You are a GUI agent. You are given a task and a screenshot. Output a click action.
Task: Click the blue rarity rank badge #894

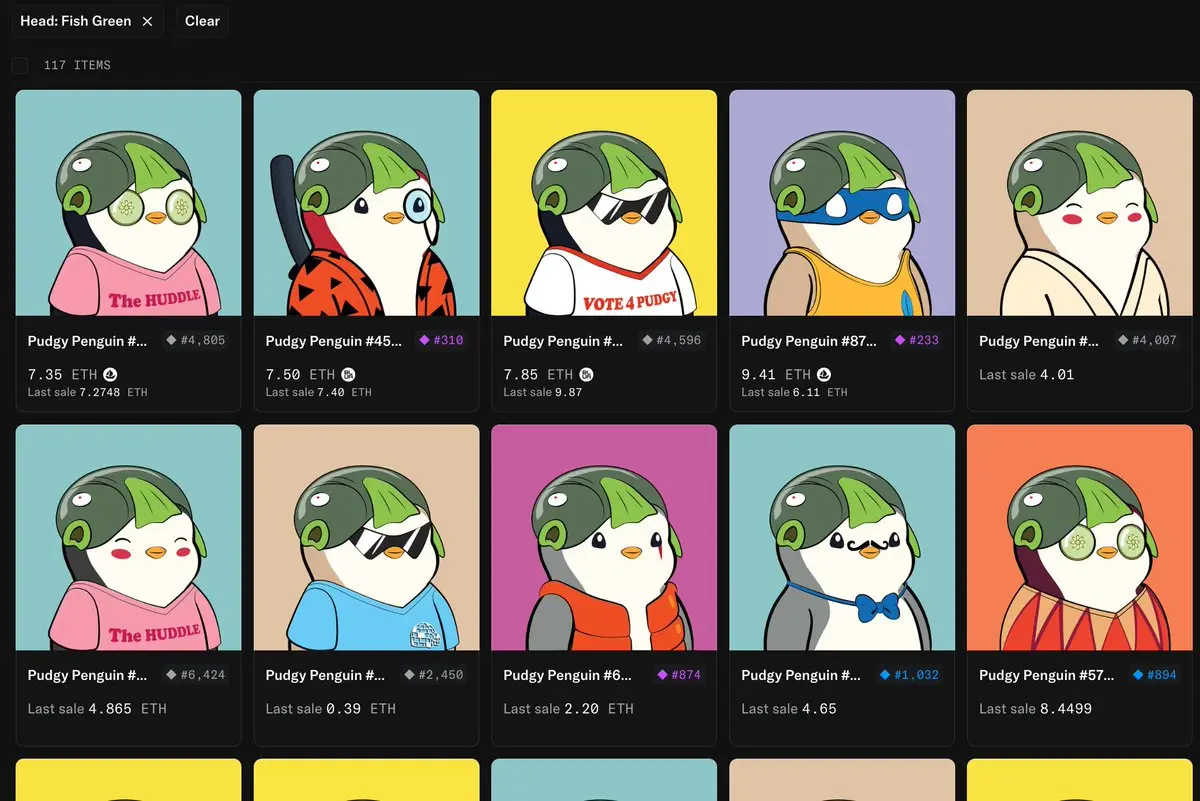tap(1155, 675)
